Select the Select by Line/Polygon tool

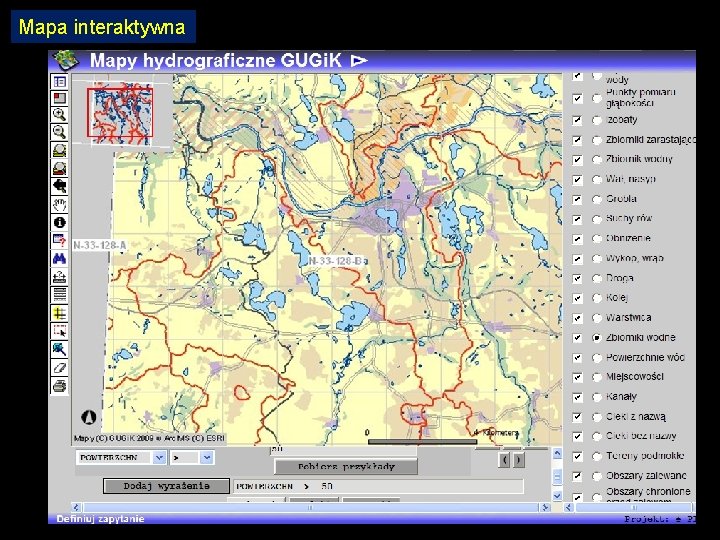[x=60, y=349]
